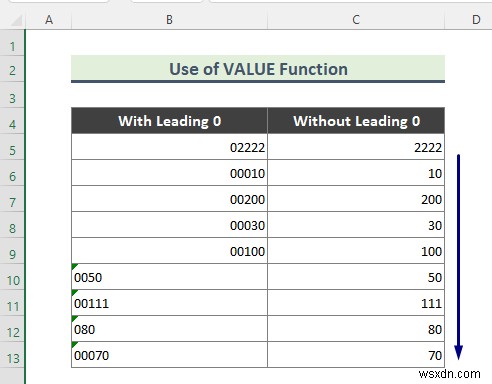
Task: Select cell containing 0050
Action: pyautogui.click(x=169, y=277)
